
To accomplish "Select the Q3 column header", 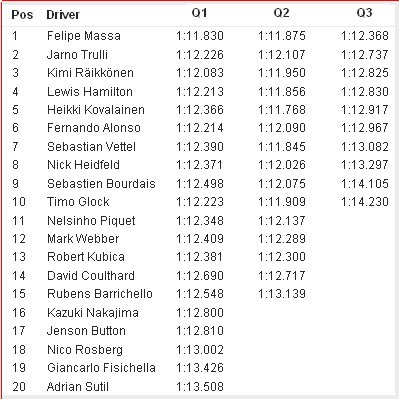I will pyautogui.click(x=364, y=13).
